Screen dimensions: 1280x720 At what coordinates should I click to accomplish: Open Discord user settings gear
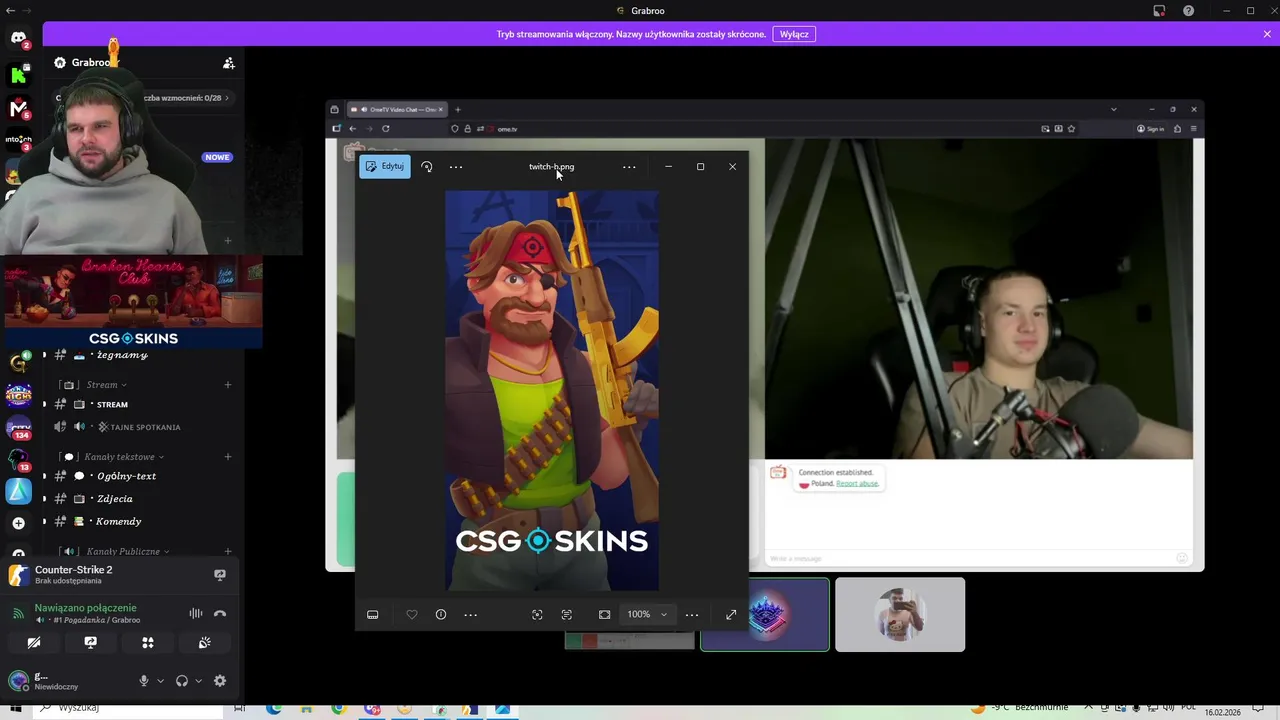tap(220, 681)
